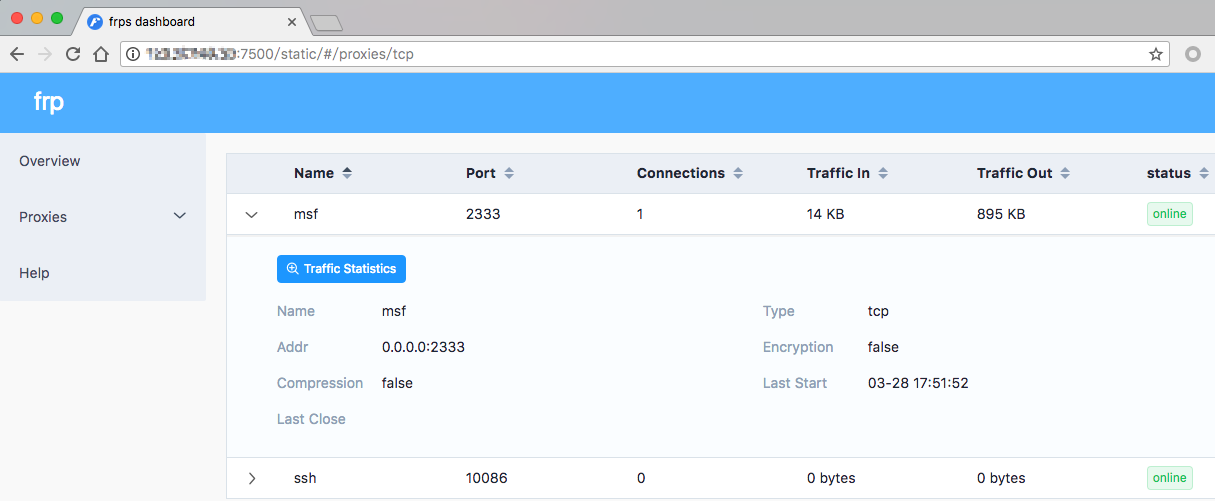Go back in browser history
The width and height of the screenshot is (1215, 501).
click(17, 54)
